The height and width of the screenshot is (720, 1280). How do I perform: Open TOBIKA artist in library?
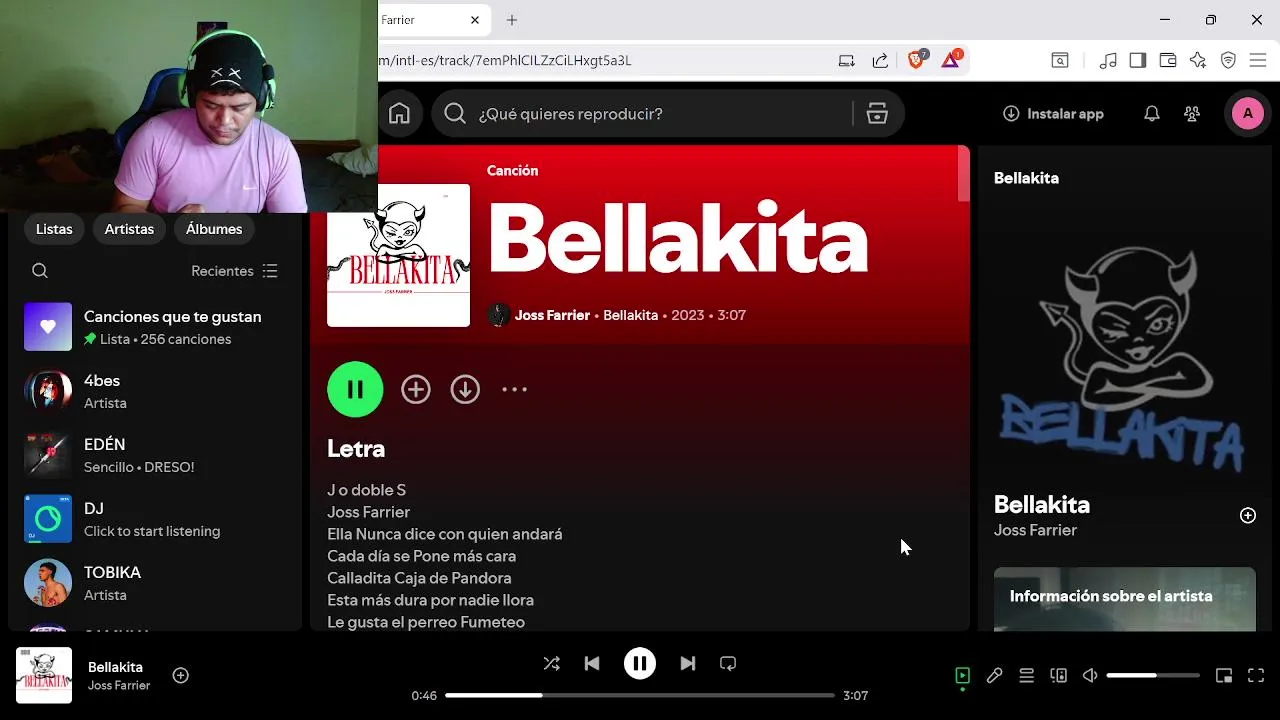click(155, 583)
